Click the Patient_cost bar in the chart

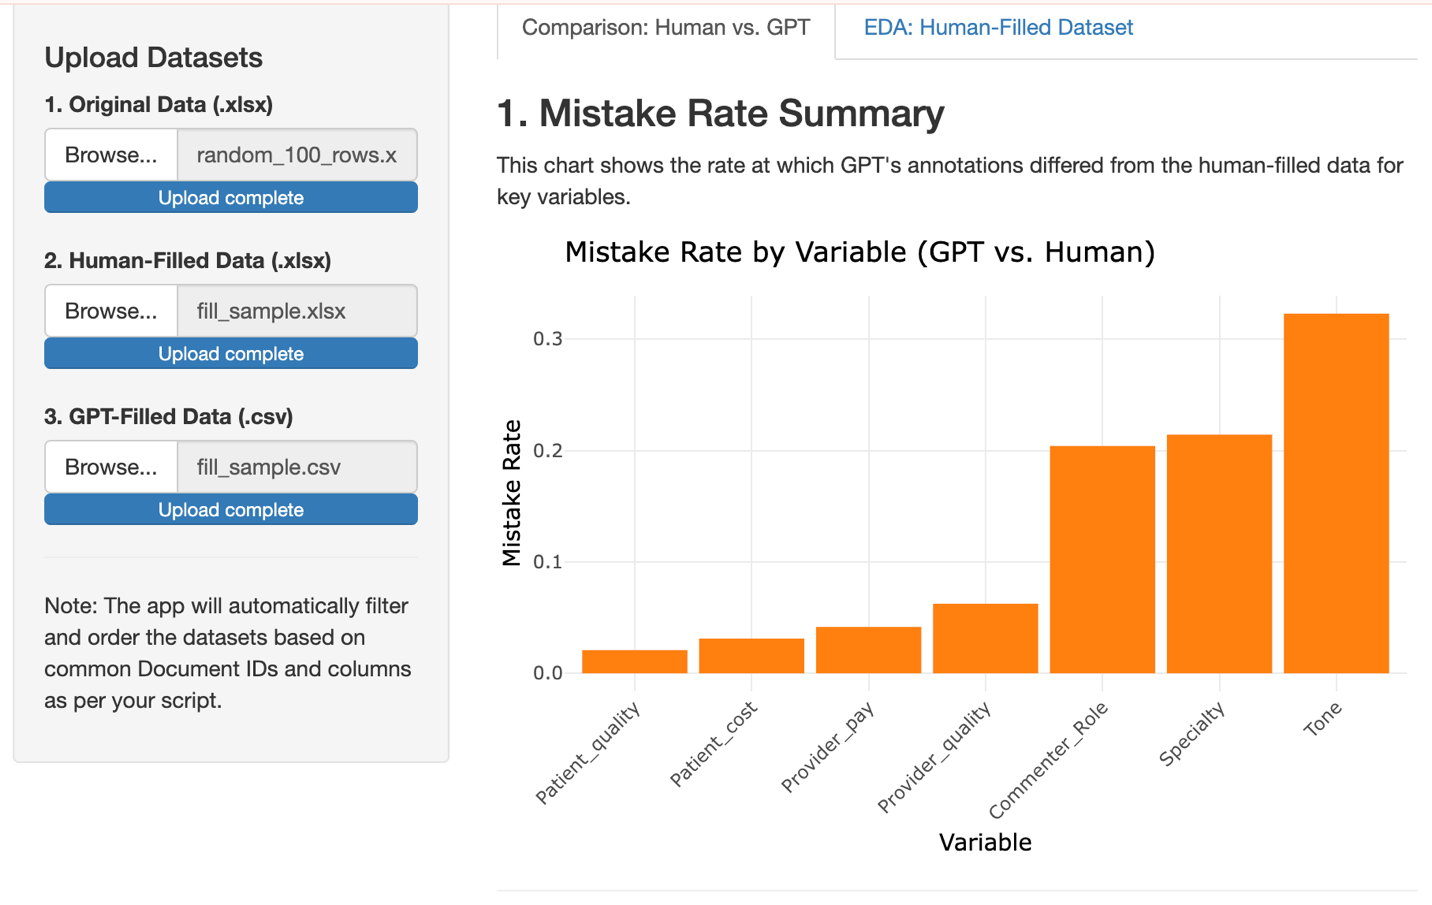coord(751,656)
